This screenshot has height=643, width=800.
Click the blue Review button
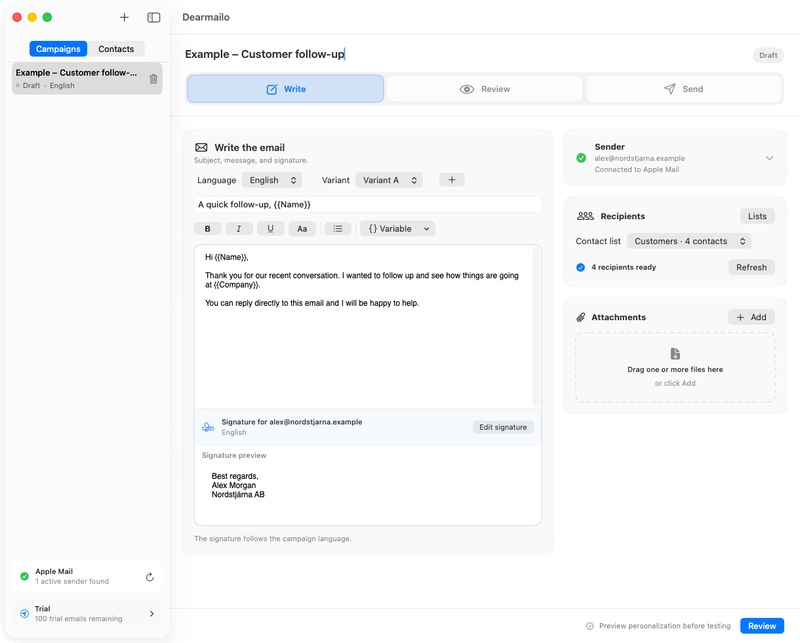click(x=762, y=626)
